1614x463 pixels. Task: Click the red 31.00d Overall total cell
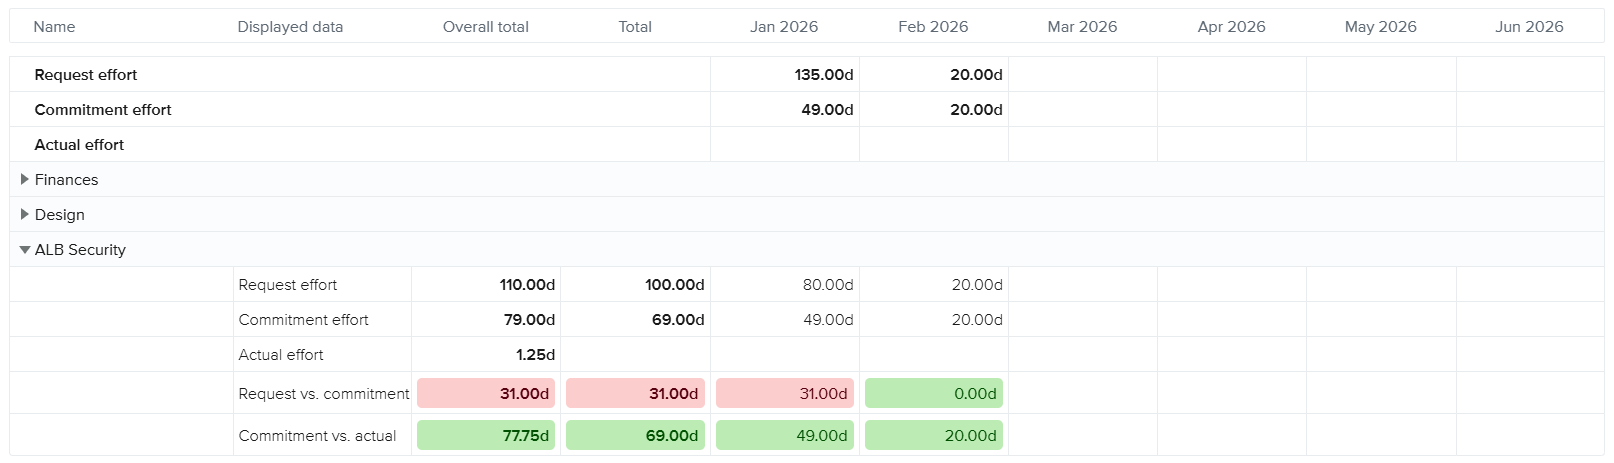coord(486,394)
